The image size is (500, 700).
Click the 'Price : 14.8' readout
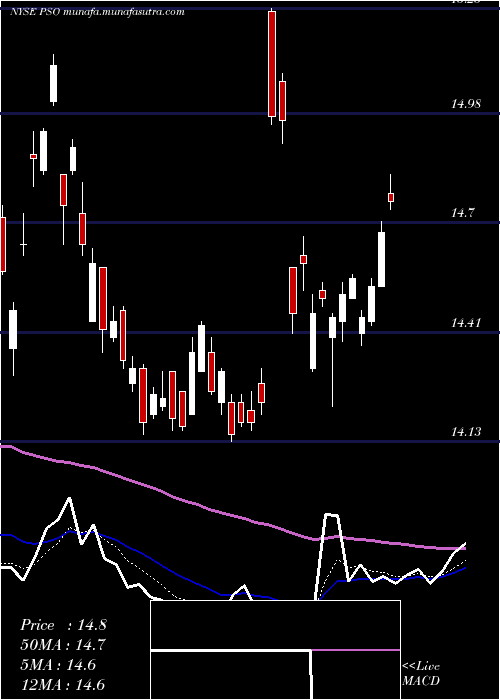click(x=63, y=625)
